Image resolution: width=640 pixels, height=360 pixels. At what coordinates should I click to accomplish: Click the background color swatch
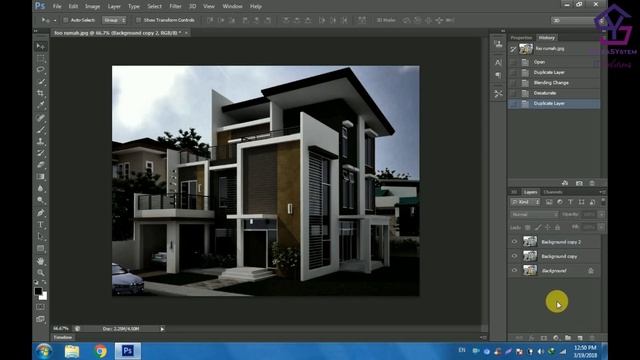(x=43, y=296)
